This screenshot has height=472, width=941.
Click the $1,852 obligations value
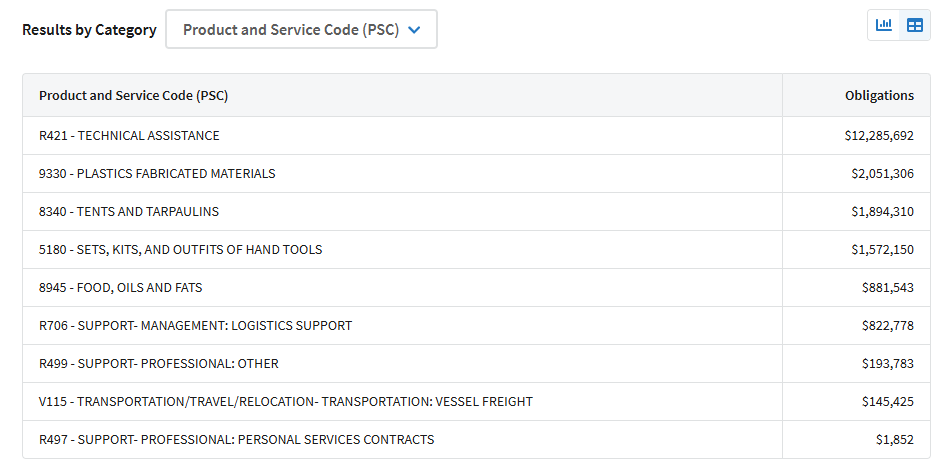895,440
